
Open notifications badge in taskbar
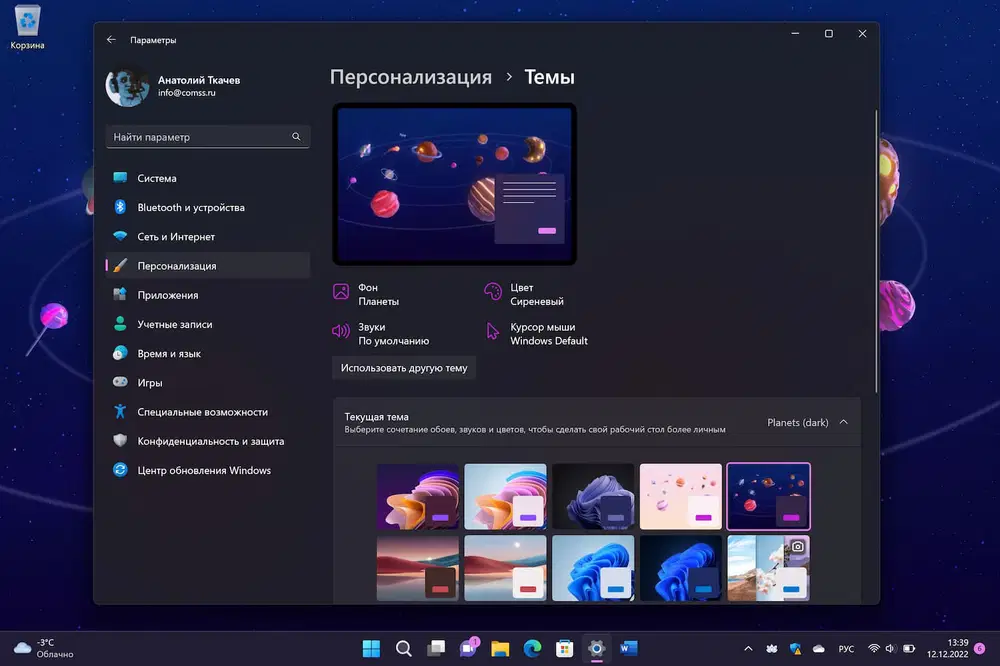pyautogui.click(x=980, y=648)
